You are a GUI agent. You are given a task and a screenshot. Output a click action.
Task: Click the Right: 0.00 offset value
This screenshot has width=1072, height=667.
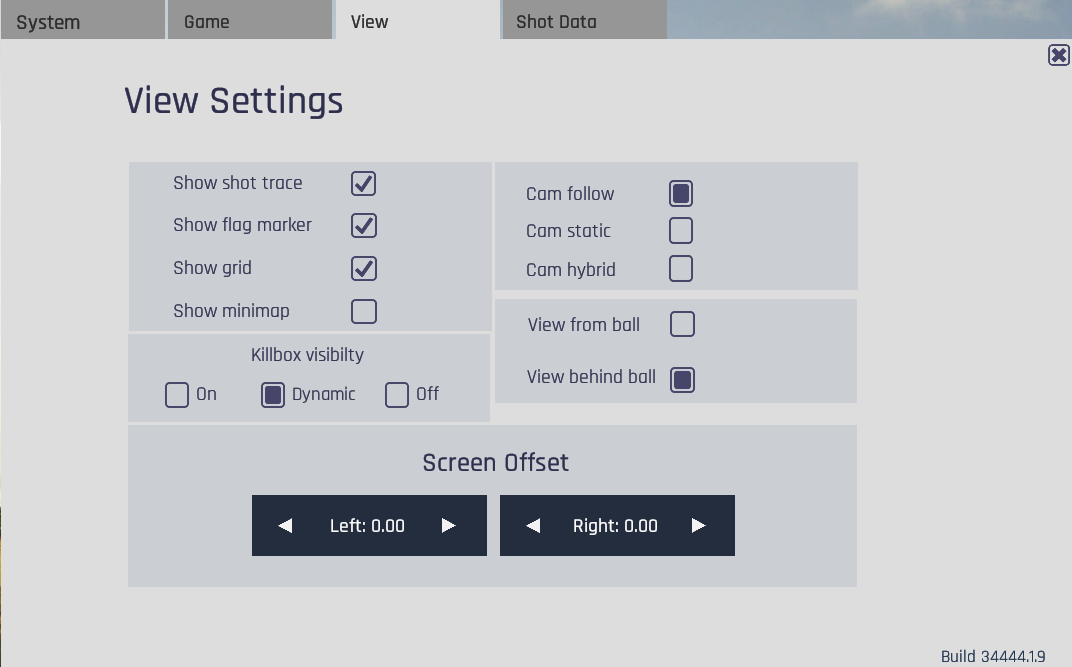tap(615, 526)
